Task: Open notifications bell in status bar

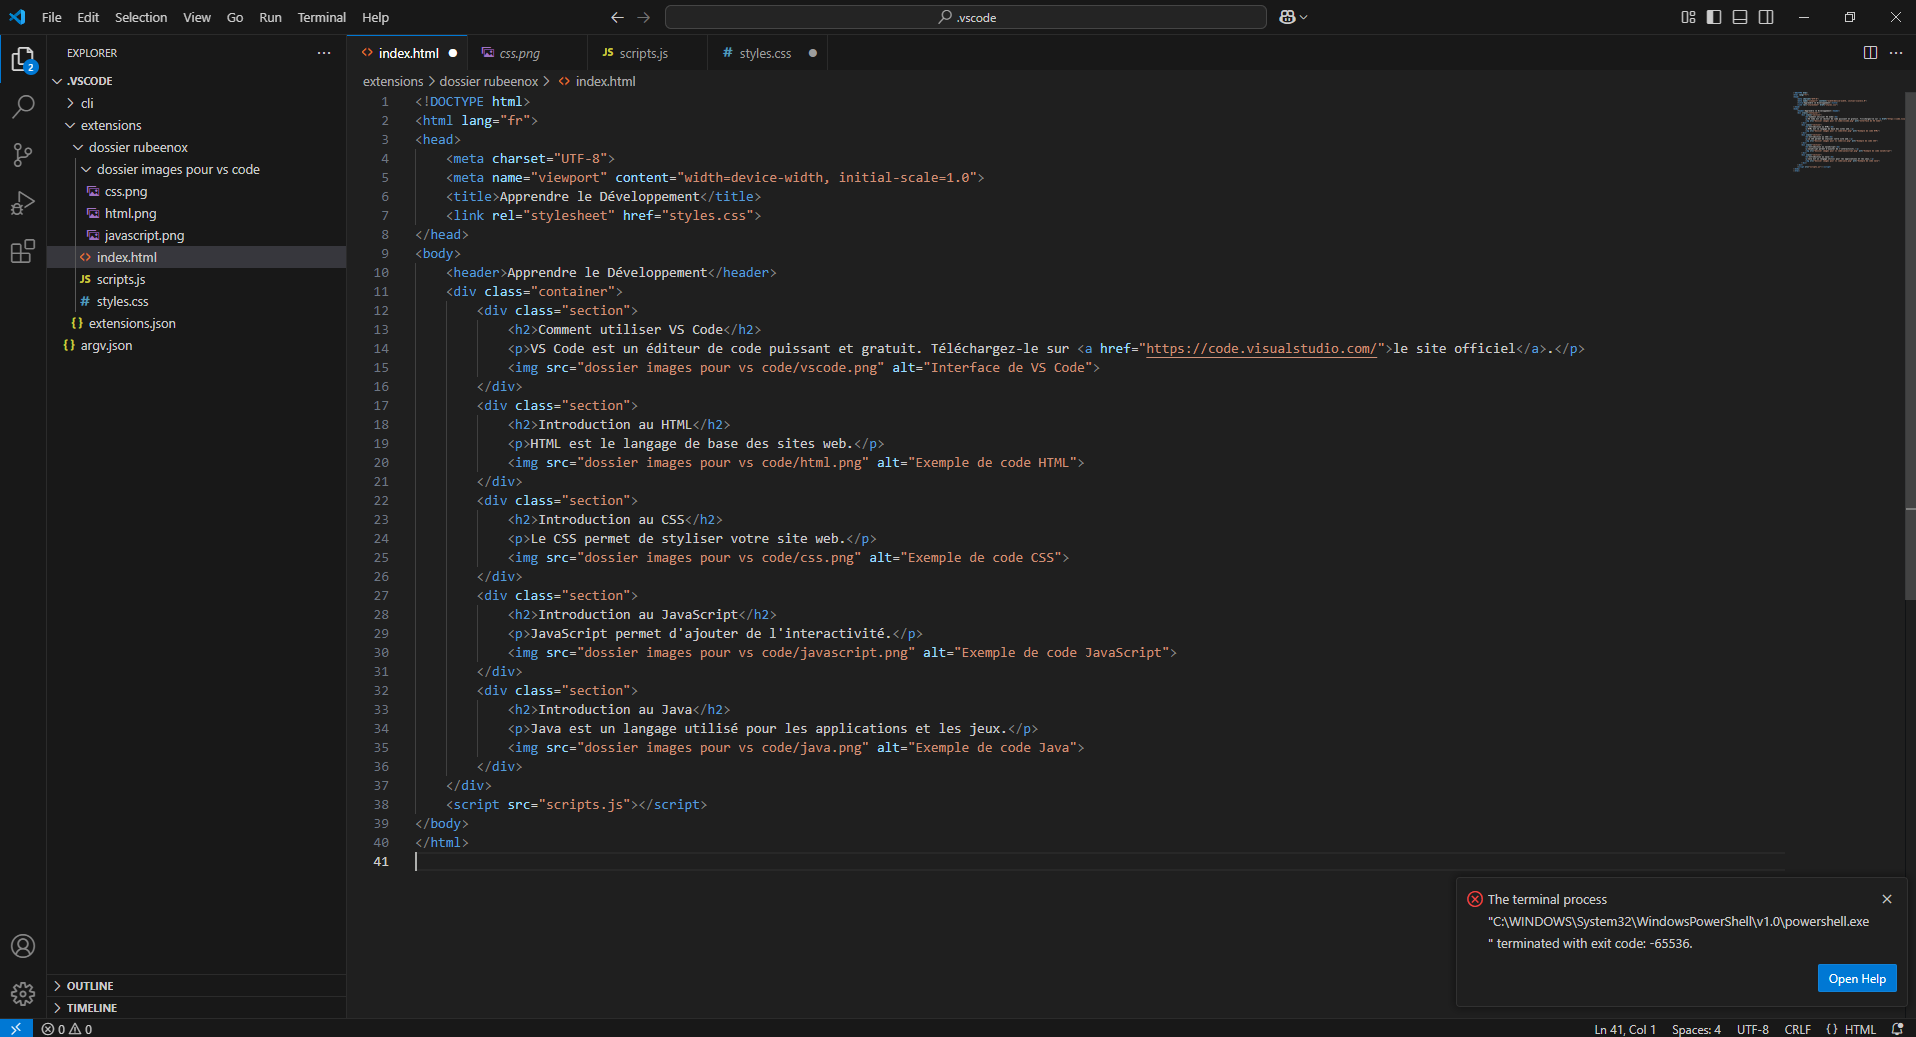Action: (x=1897, y=1029)
